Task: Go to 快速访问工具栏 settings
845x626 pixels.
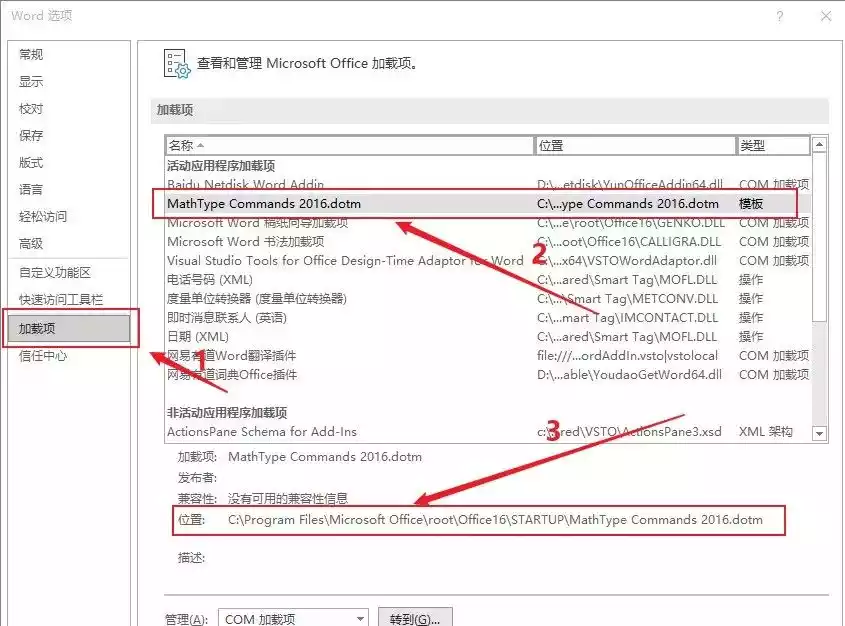Action: click(61, 300)
